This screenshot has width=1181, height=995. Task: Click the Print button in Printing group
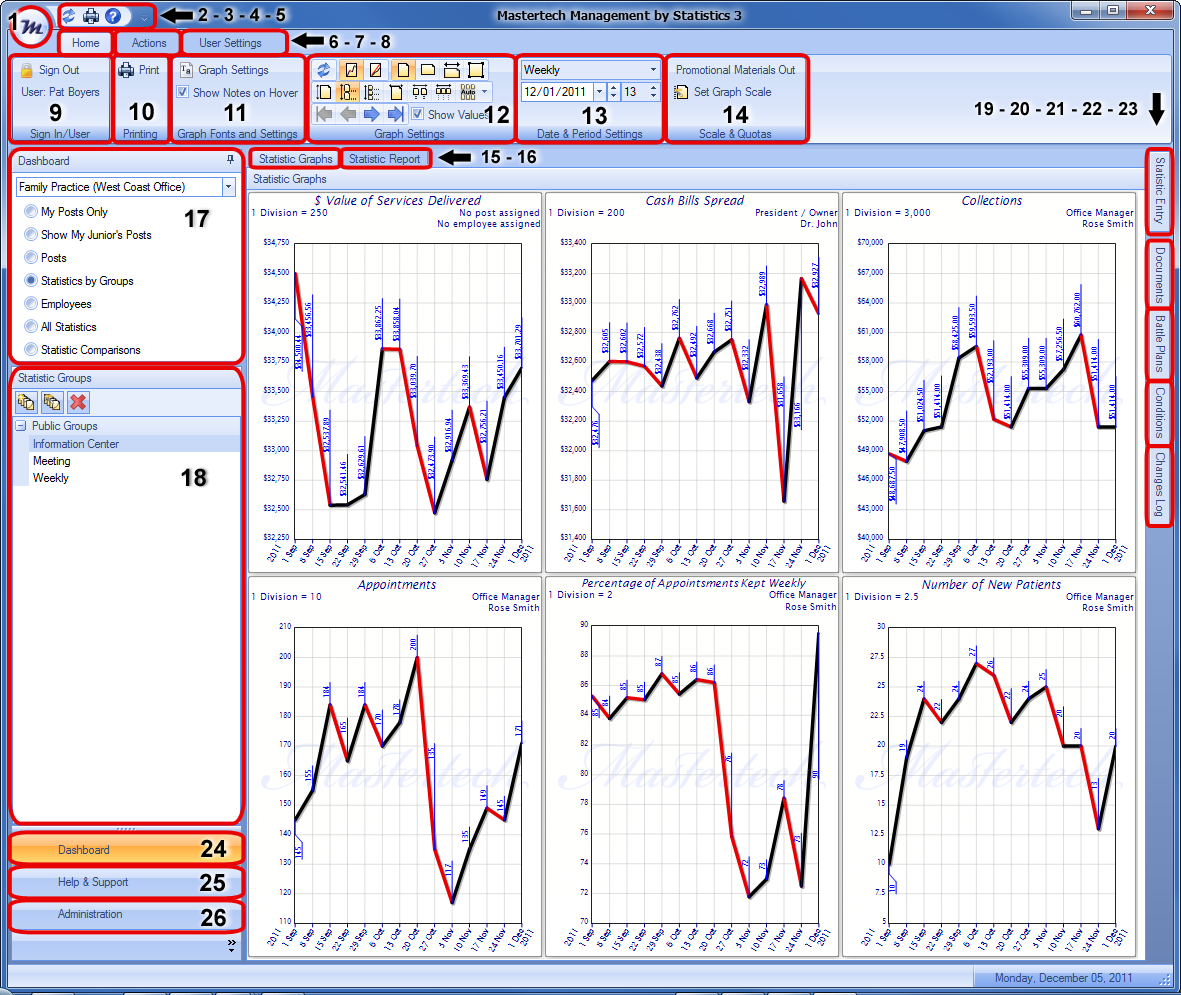point(139,70)
